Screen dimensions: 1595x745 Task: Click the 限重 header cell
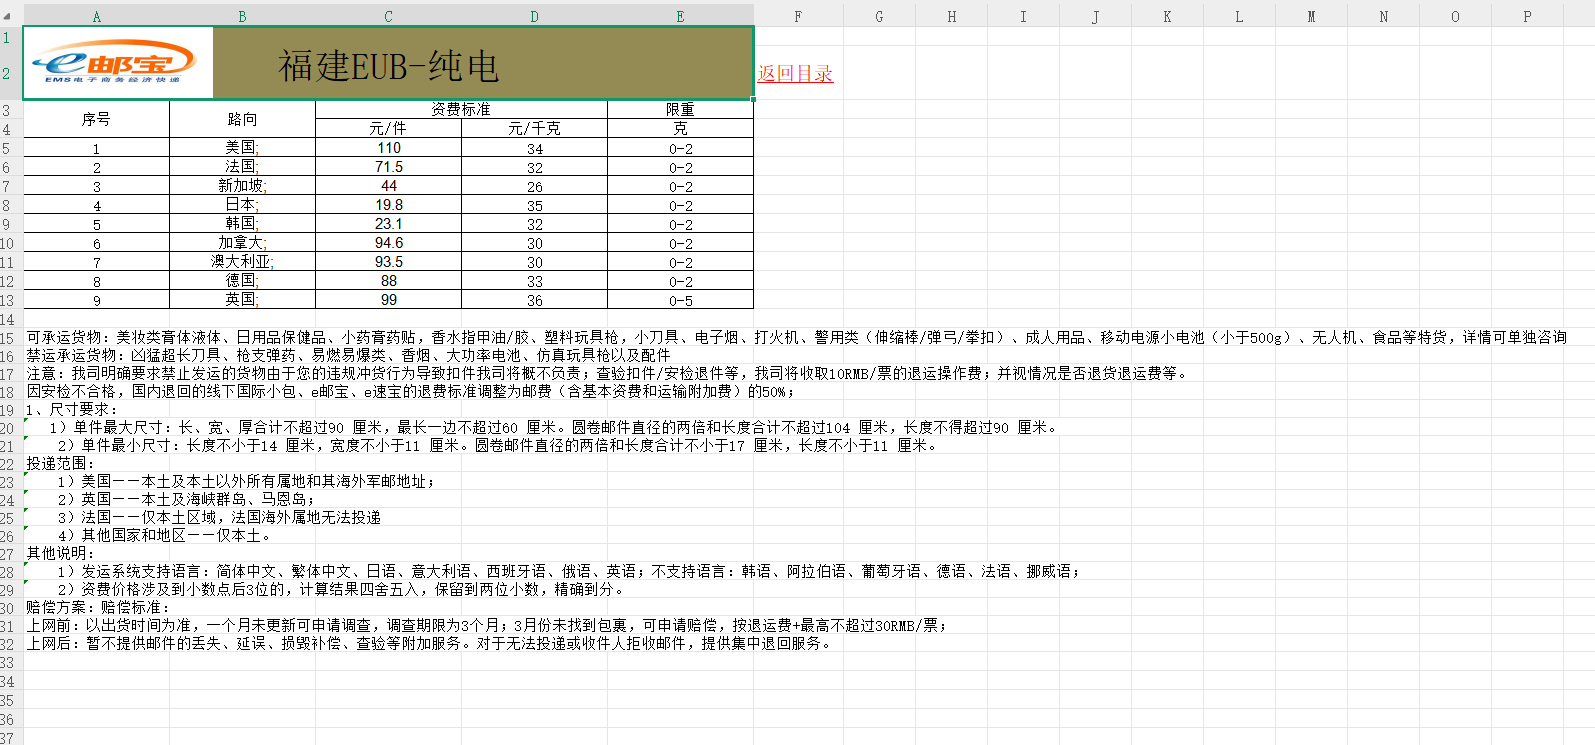point(680,109)
